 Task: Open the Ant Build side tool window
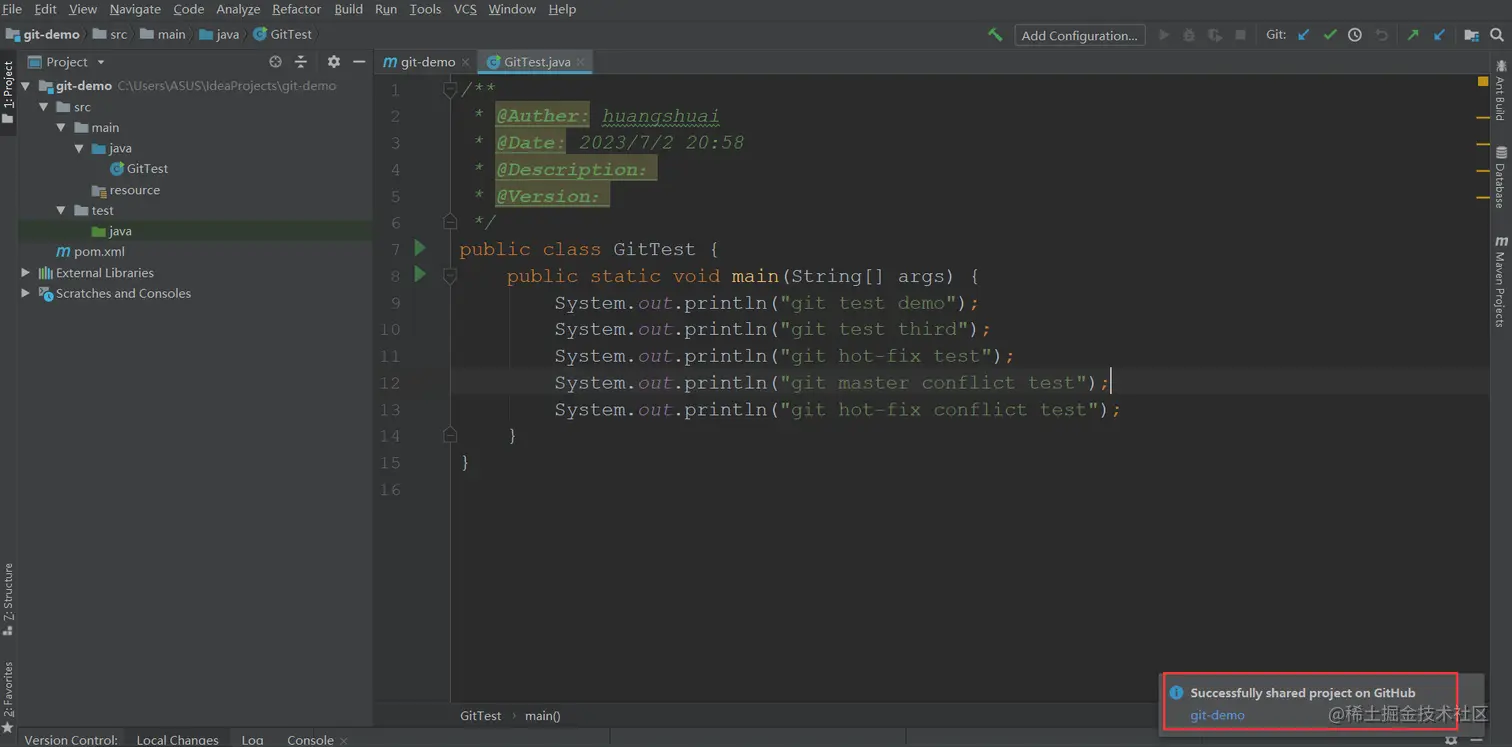tap(1501, 91)
